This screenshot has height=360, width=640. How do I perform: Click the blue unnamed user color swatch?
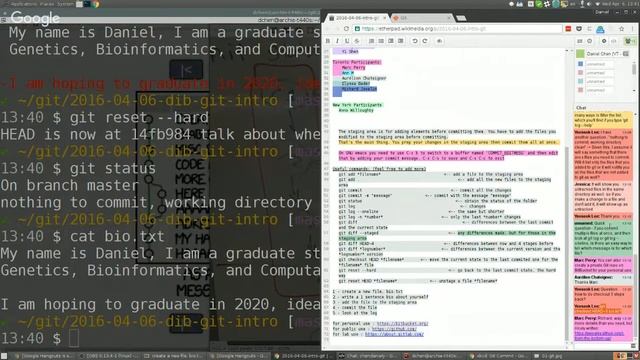point(580,64)
